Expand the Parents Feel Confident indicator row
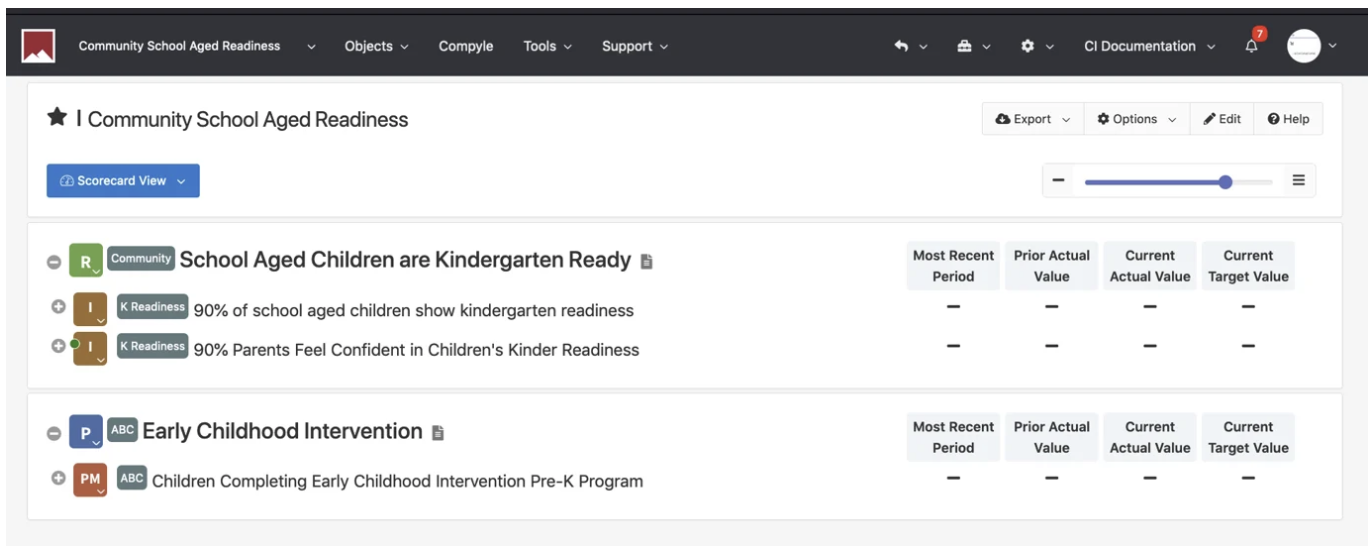This screenshot has height=546, width=1372. (x=58, y=346)
